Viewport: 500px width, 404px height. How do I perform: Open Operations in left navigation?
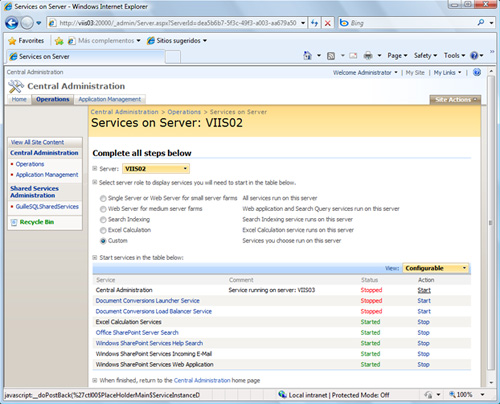[30, 164]
